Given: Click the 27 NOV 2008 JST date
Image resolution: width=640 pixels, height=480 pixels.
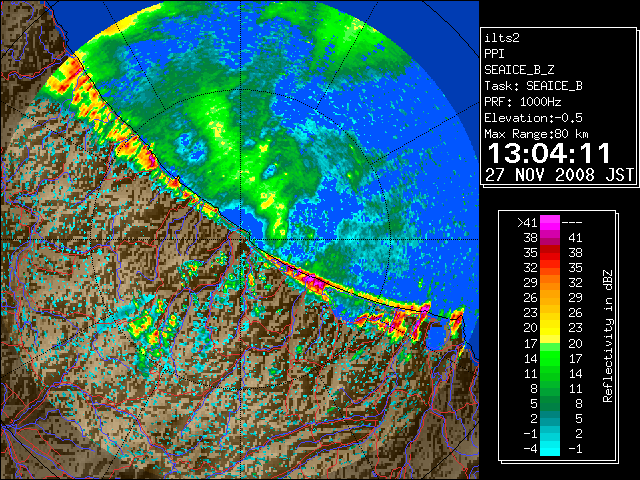Looking at the screenshot, I should coord(559,175).
